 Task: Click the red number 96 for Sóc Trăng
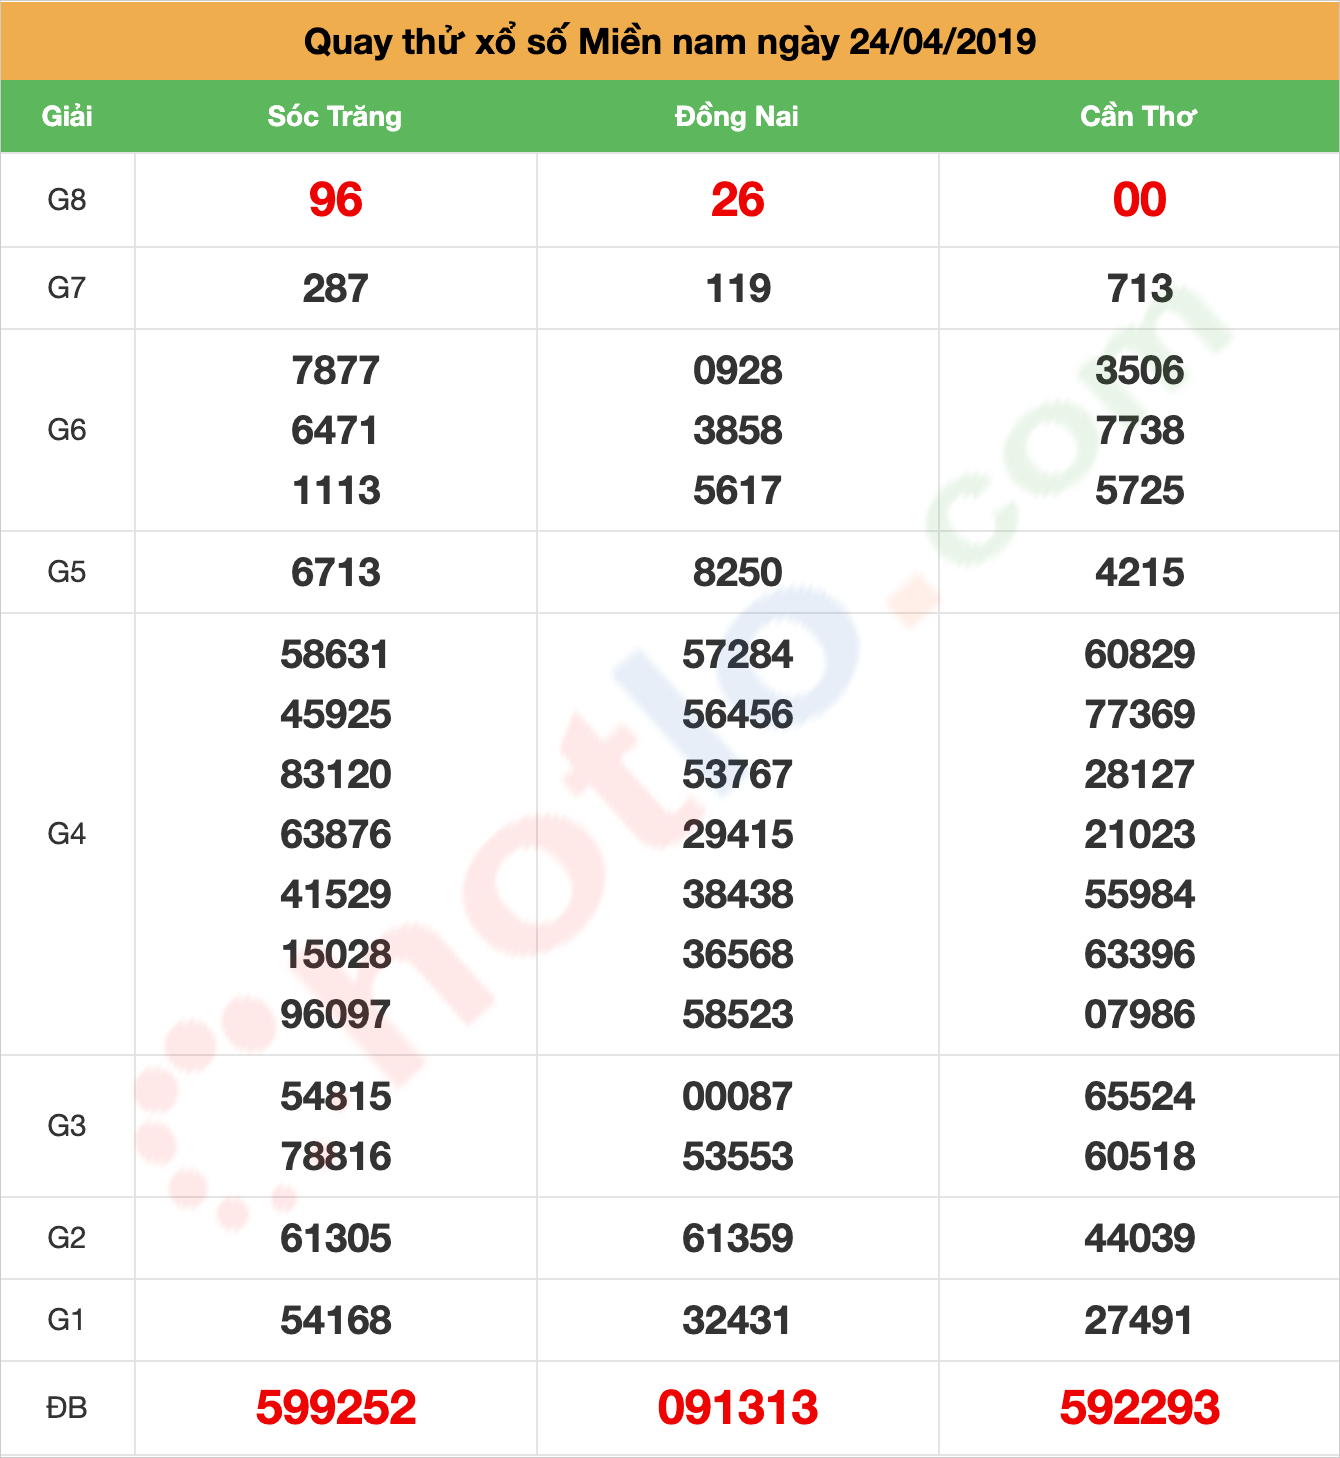(335, 200)
